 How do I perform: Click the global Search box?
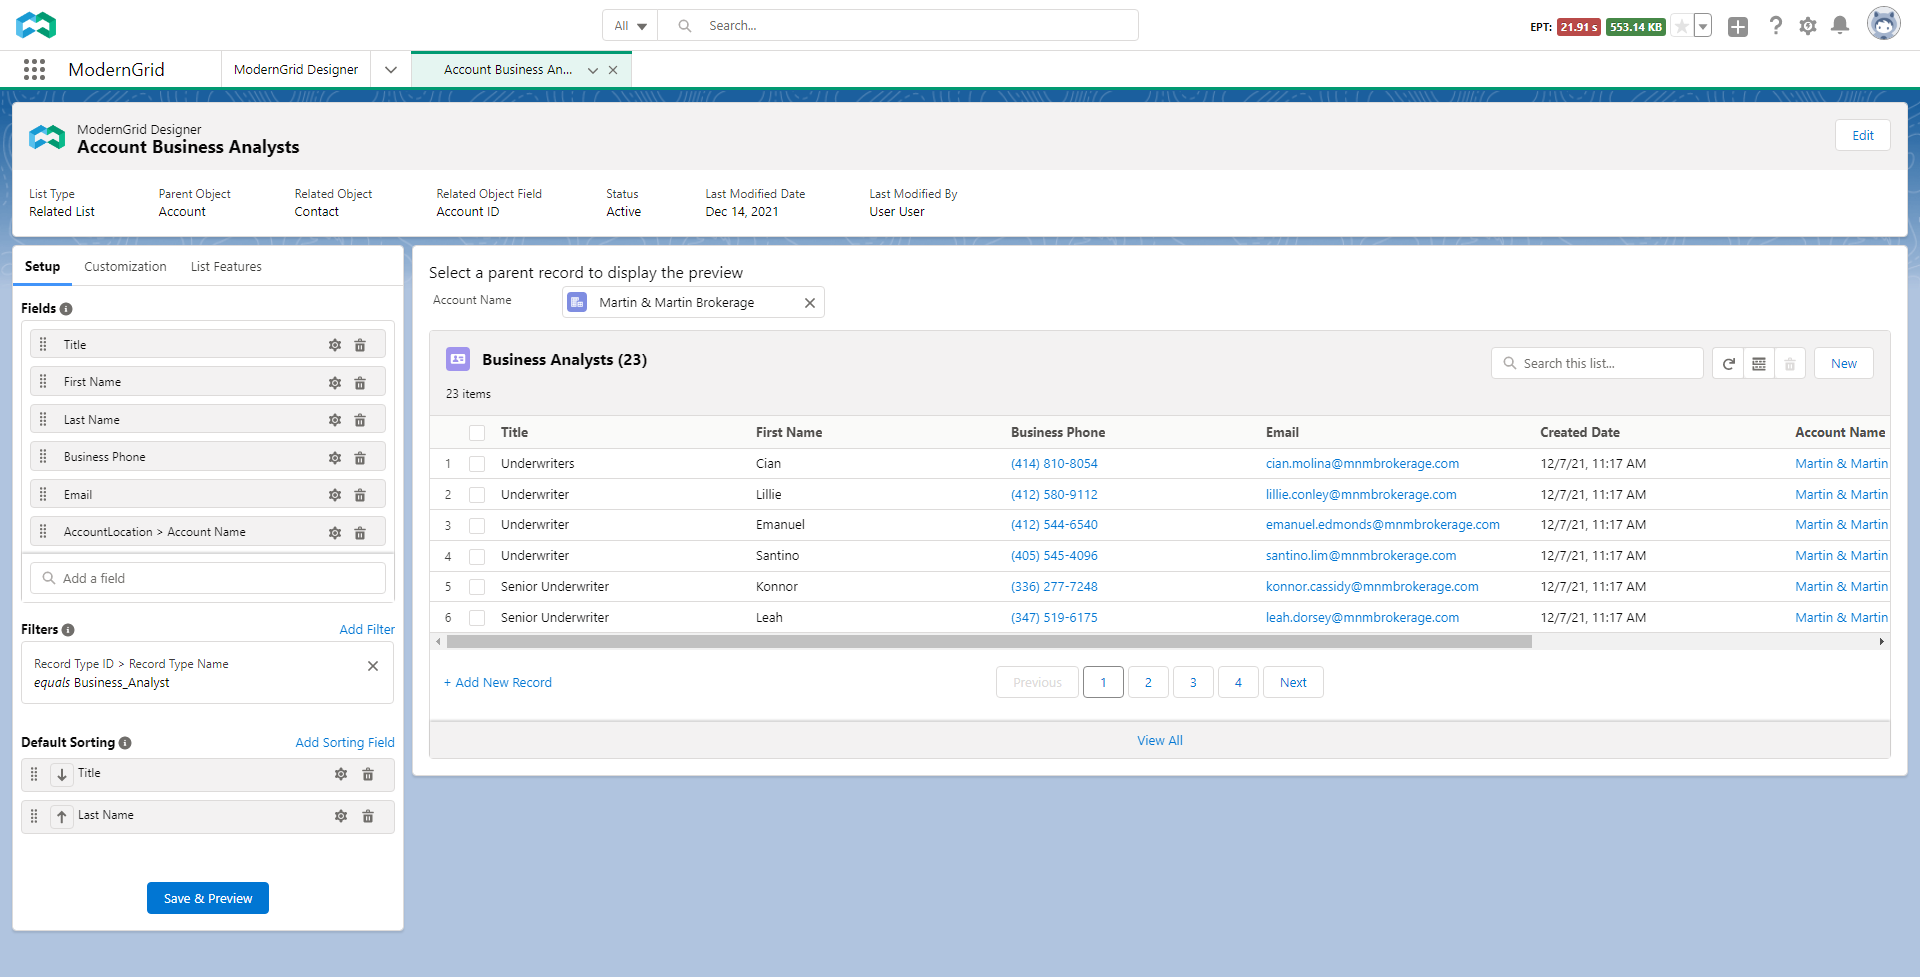point(898,26)
